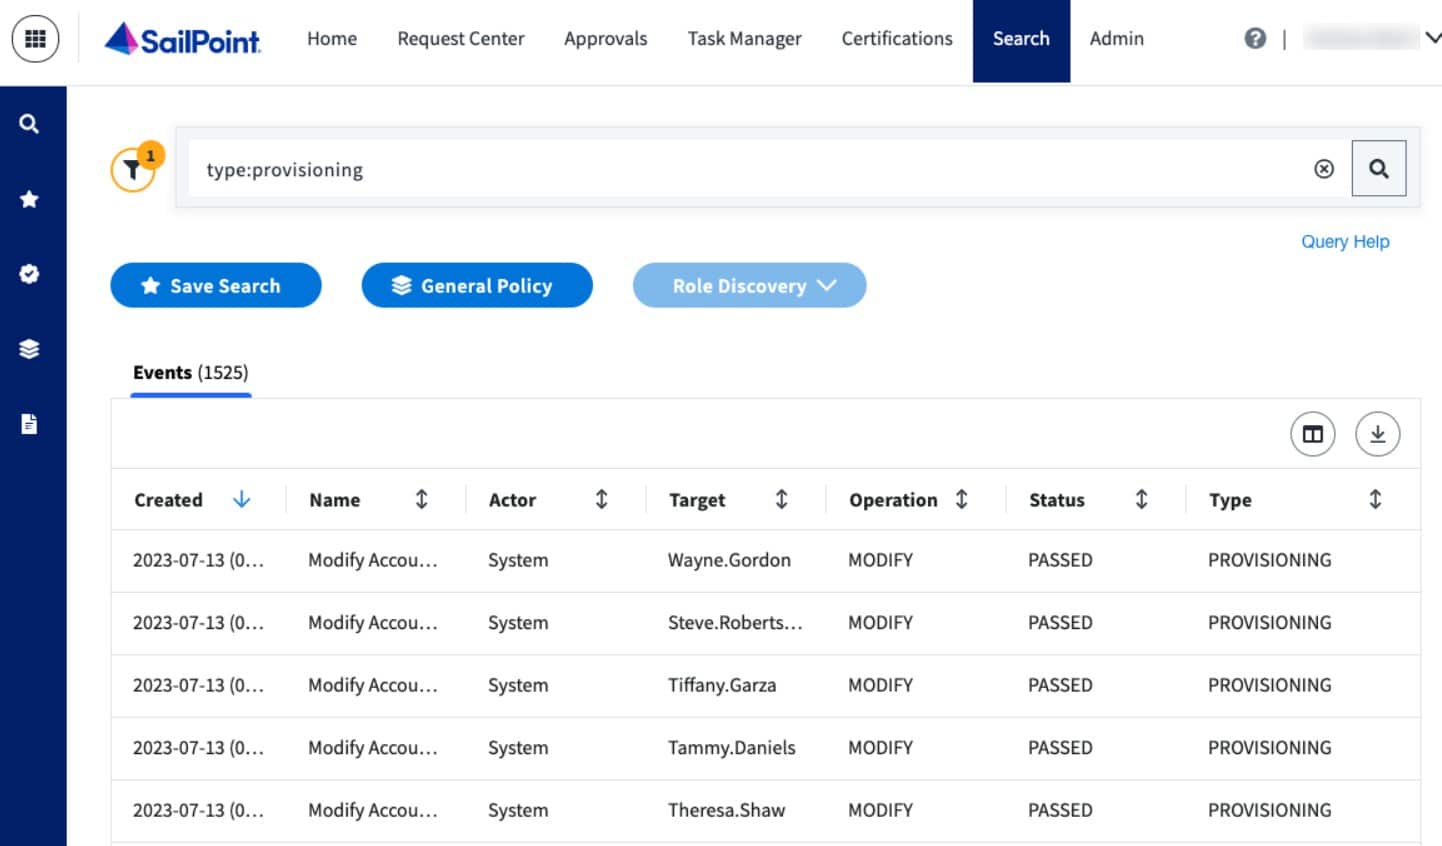Image resolution: width=1442 pixels, height=846 pixels.
Task: Click the General Policy button
Action: (477, 286)
